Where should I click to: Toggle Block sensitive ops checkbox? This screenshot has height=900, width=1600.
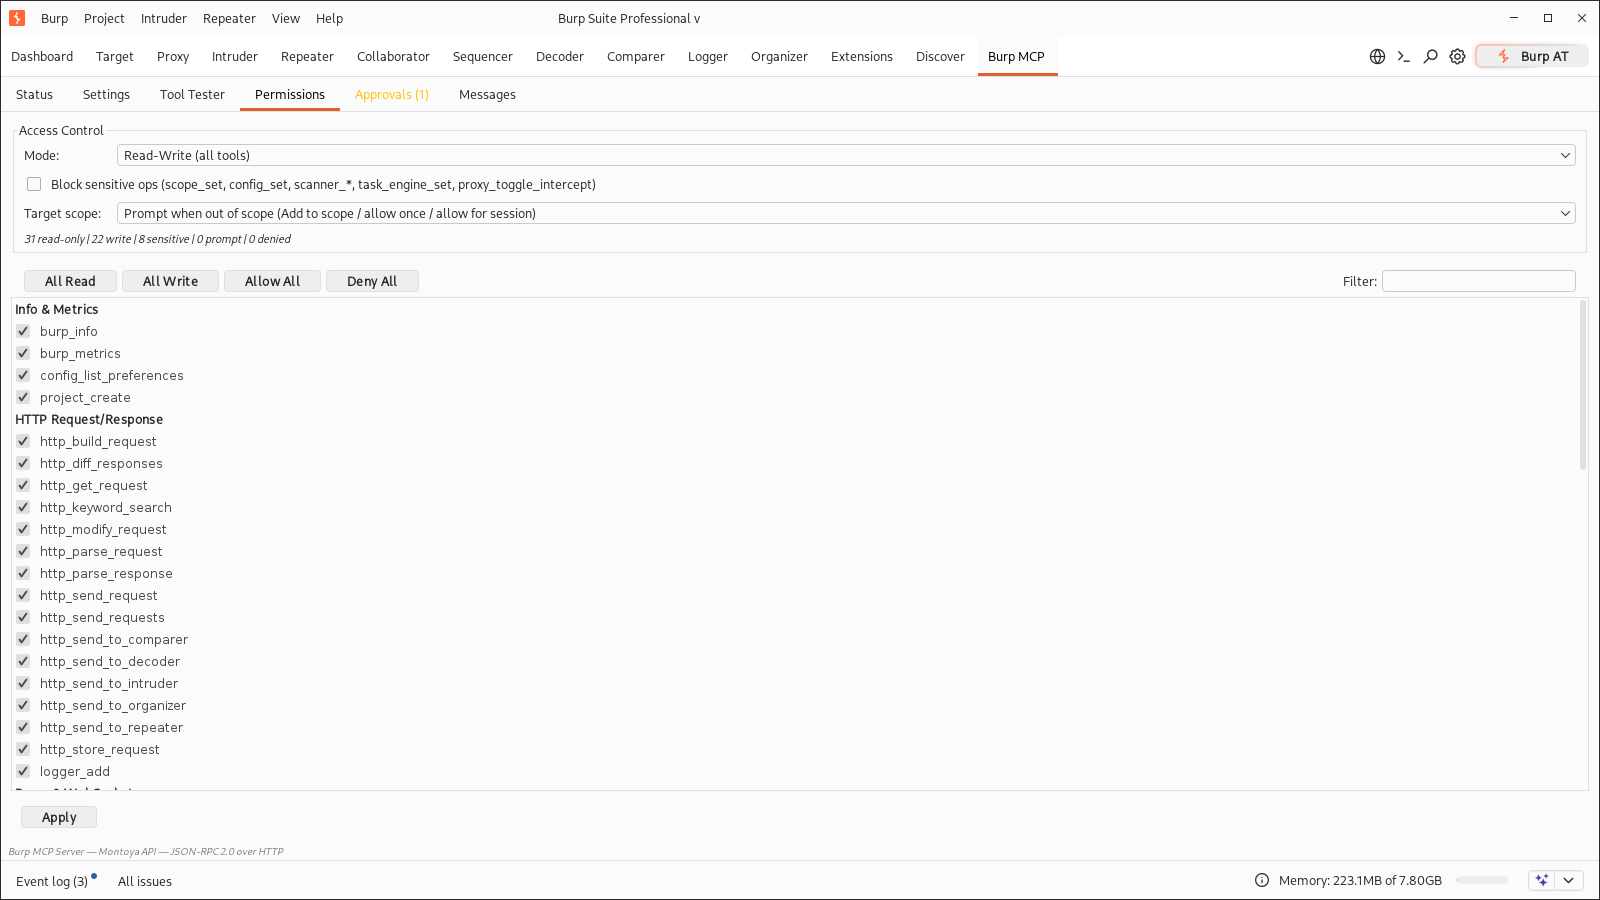(34, 184)
